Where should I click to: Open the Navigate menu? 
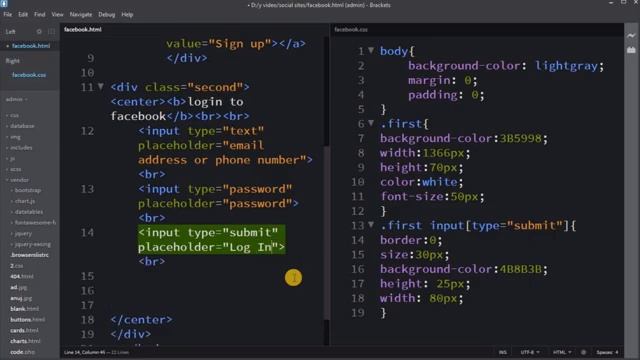tap(81, 14)
